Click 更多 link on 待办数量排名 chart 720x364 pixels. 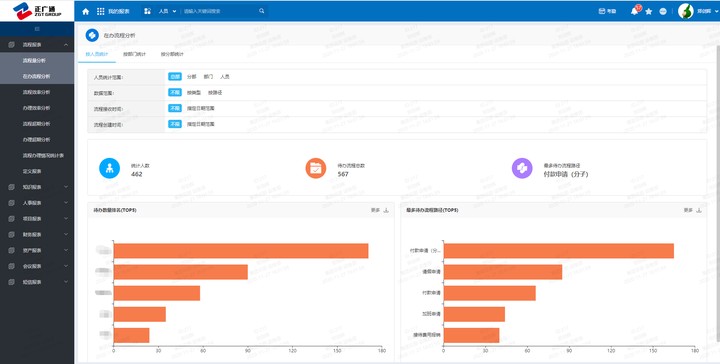click(376, 210)
